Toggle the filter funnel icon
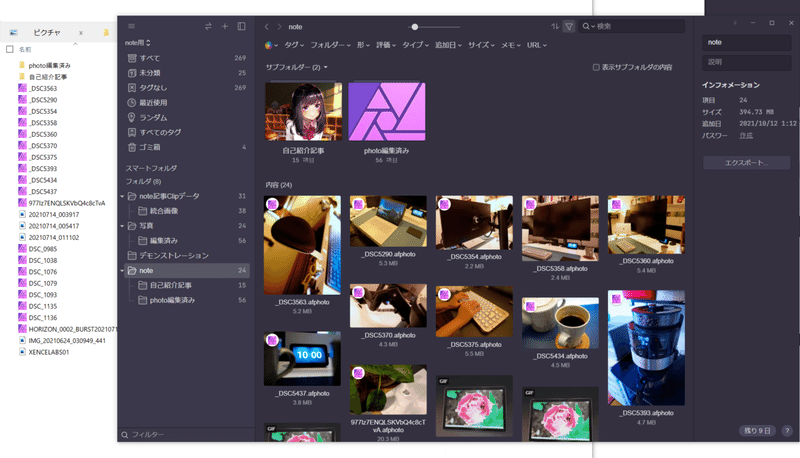The height and width of the screenshot is (458, 800). coord(569,27)
